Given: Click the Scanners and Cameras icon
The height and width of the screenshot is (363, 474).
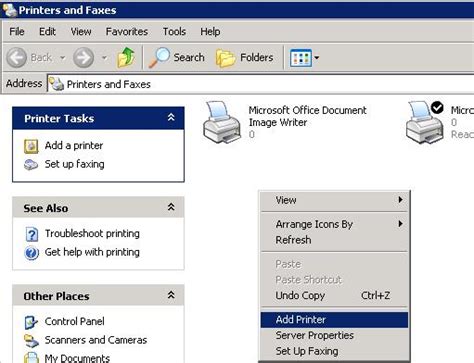Looking at the screenshot, I should coord(31,341).
